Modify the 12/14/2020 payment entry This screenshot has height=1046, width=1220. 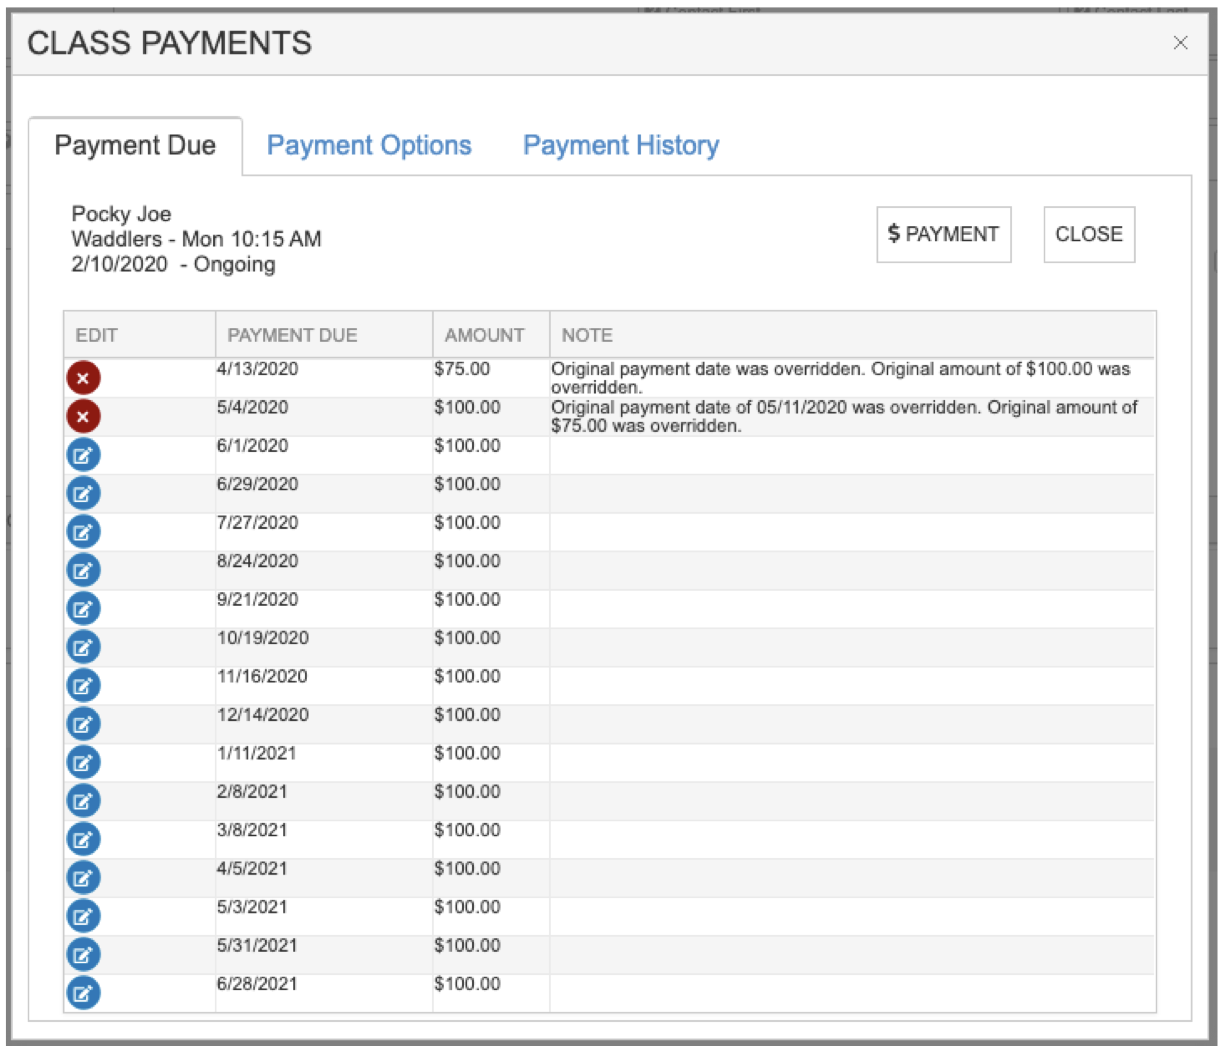click(83, 724)
